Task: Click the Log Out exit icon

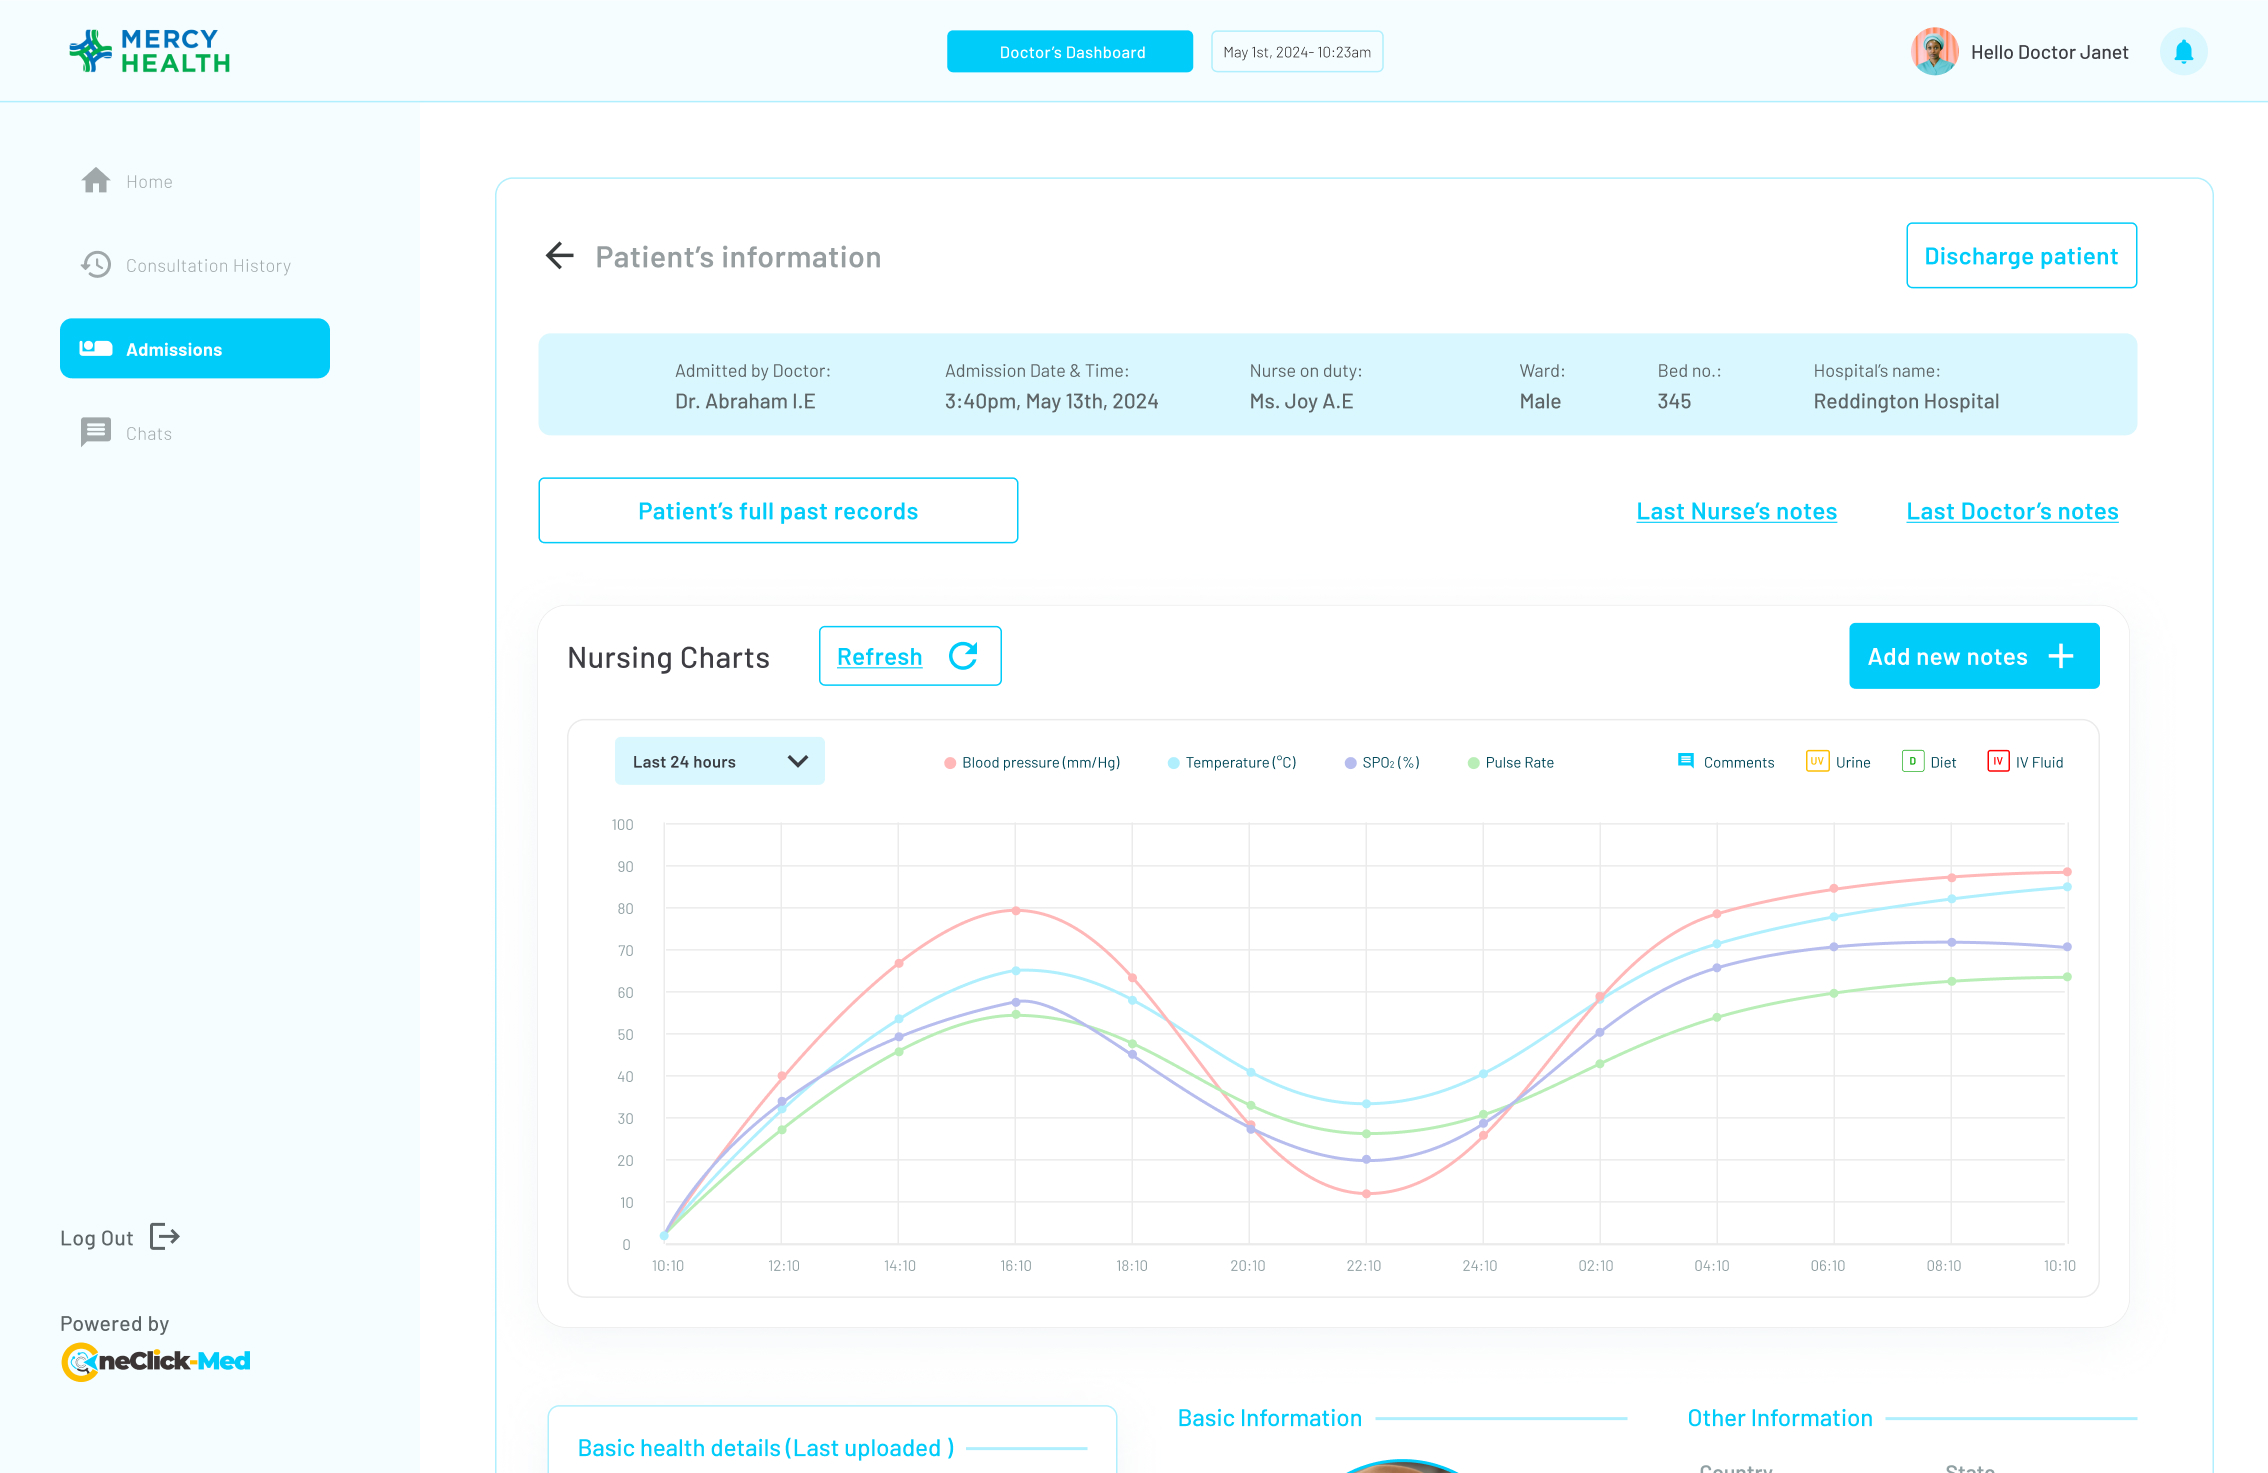Action: point(165,1237)
